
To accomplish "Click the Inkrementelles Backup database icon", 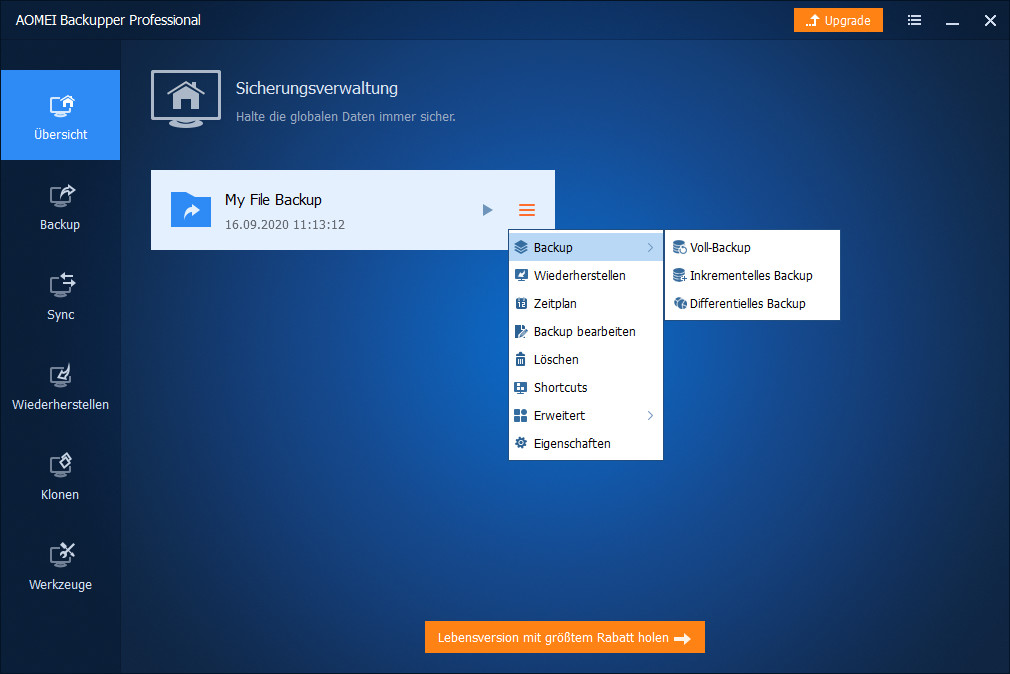I will (x=680, y=276).
